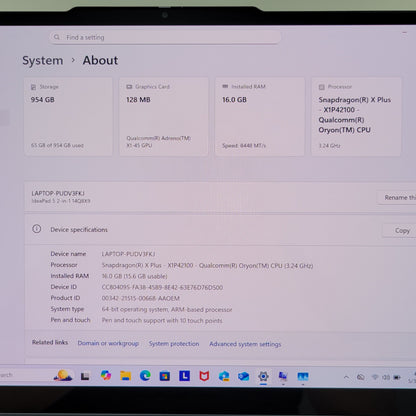Click the Settings gear icon on the taskbar
Image resolution: width=416 pixels, height=416 pixels.
(x=263, y=377)
